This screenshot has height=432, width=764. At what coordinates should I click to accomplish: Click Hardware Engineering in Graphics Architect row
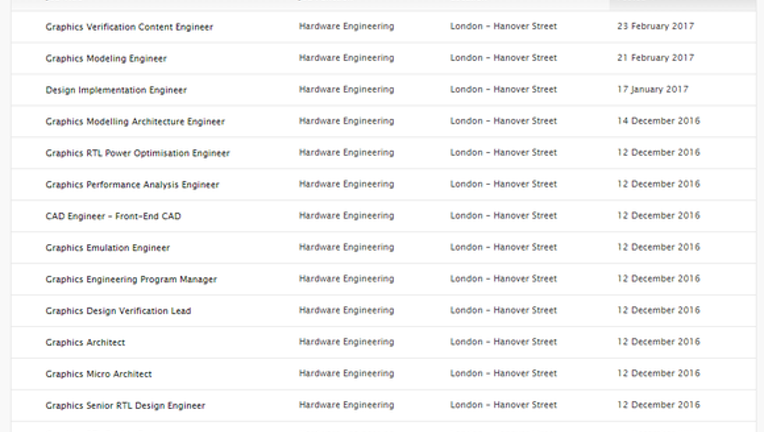(x=346, y=342)
